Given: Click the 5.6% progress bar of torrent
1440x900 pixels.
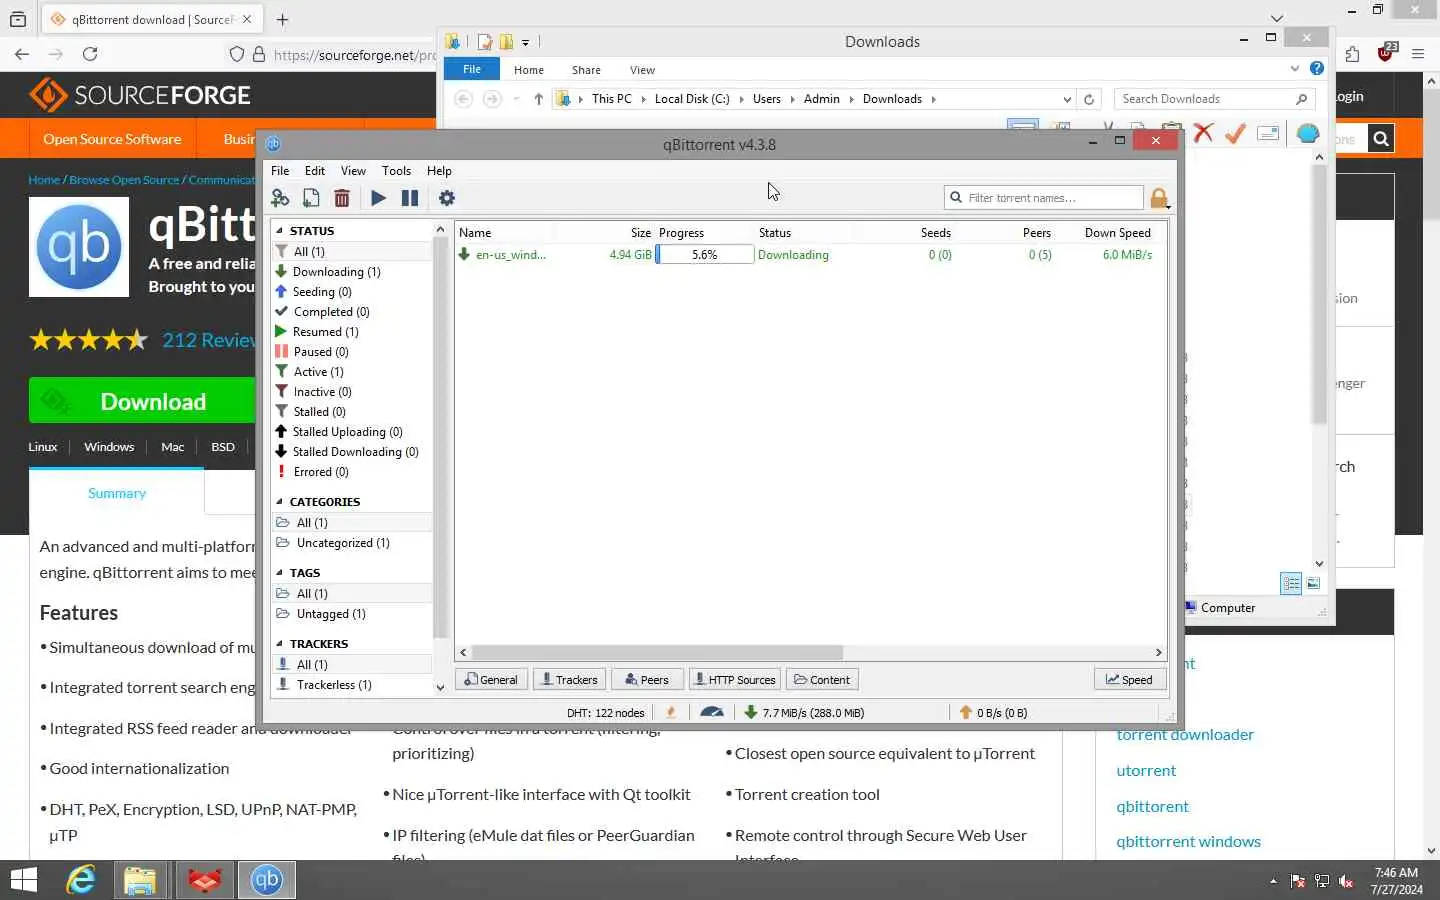Looking at the screenshot, I should [x=704, y=255].
